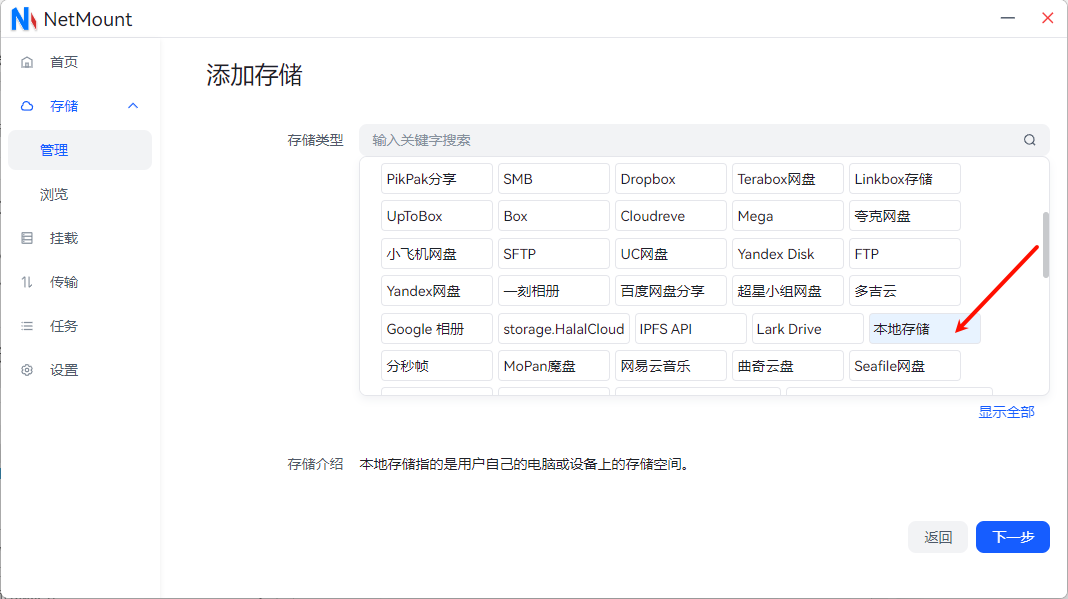This screenshot has width=1068, height=599.
Task: Select Google 相册 storage type
Action: (x=437, y=329)
